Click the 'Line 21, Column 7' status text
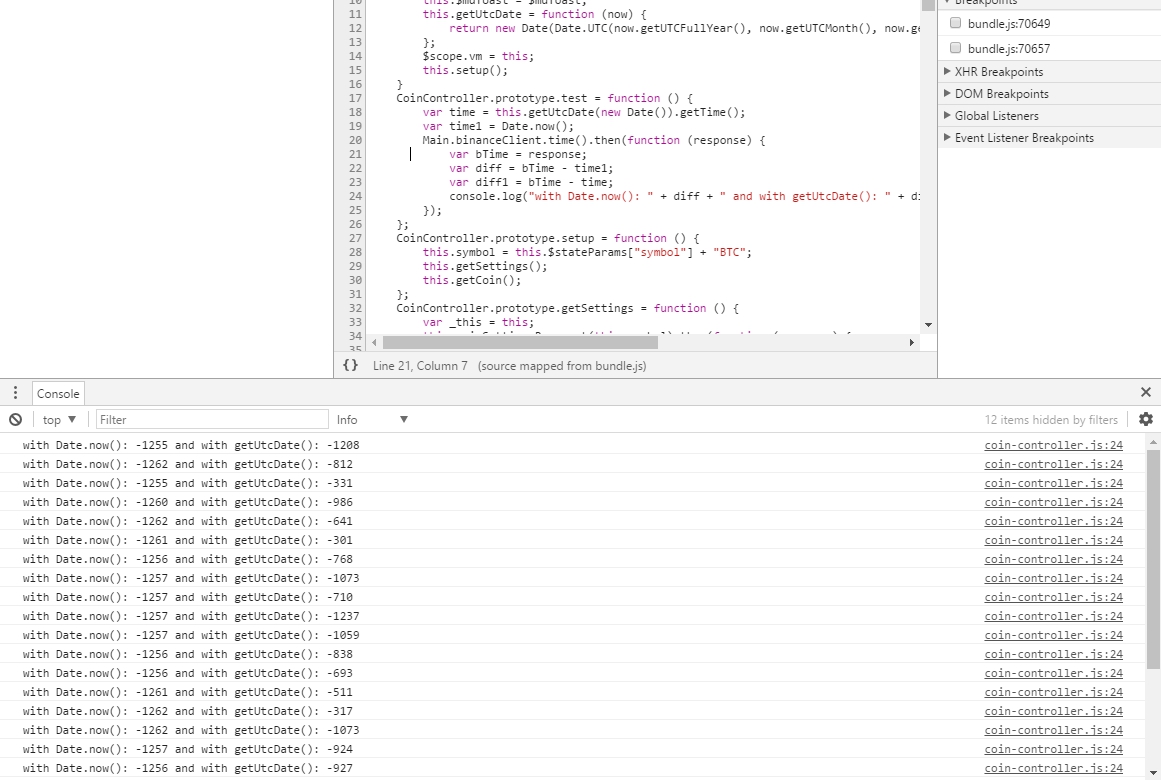 [x=420, y=366]
